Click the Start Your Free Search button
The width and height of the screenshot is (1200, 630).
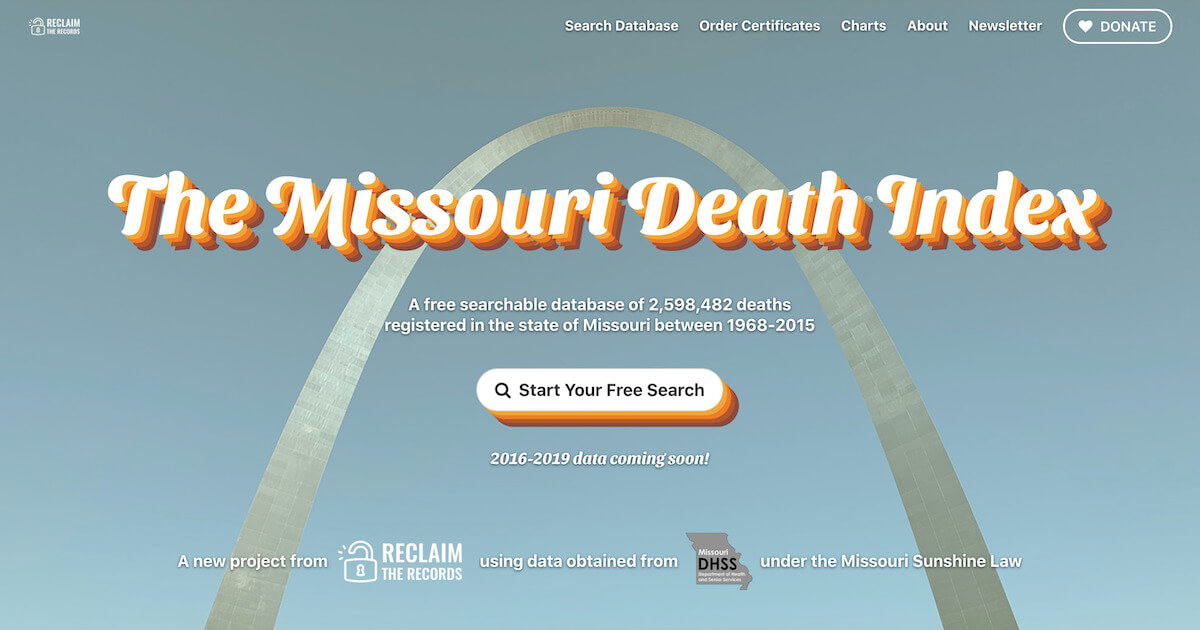coord(600,390)
